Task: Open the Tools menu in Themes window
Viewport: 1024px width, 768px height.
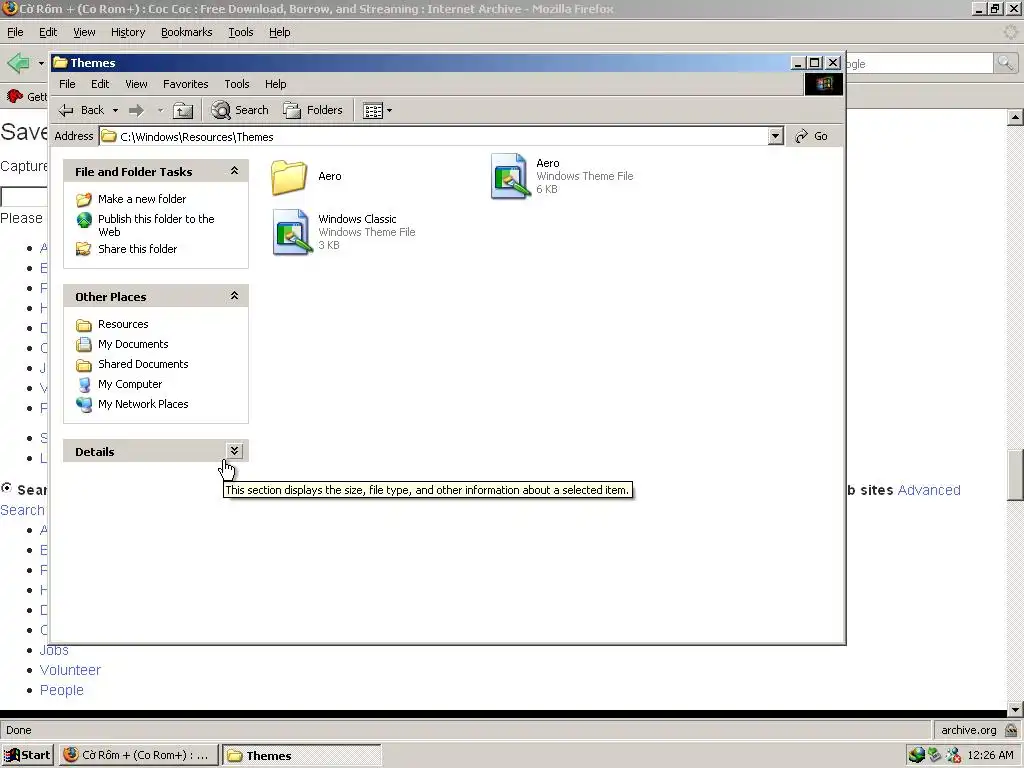Action: (236, 84)
